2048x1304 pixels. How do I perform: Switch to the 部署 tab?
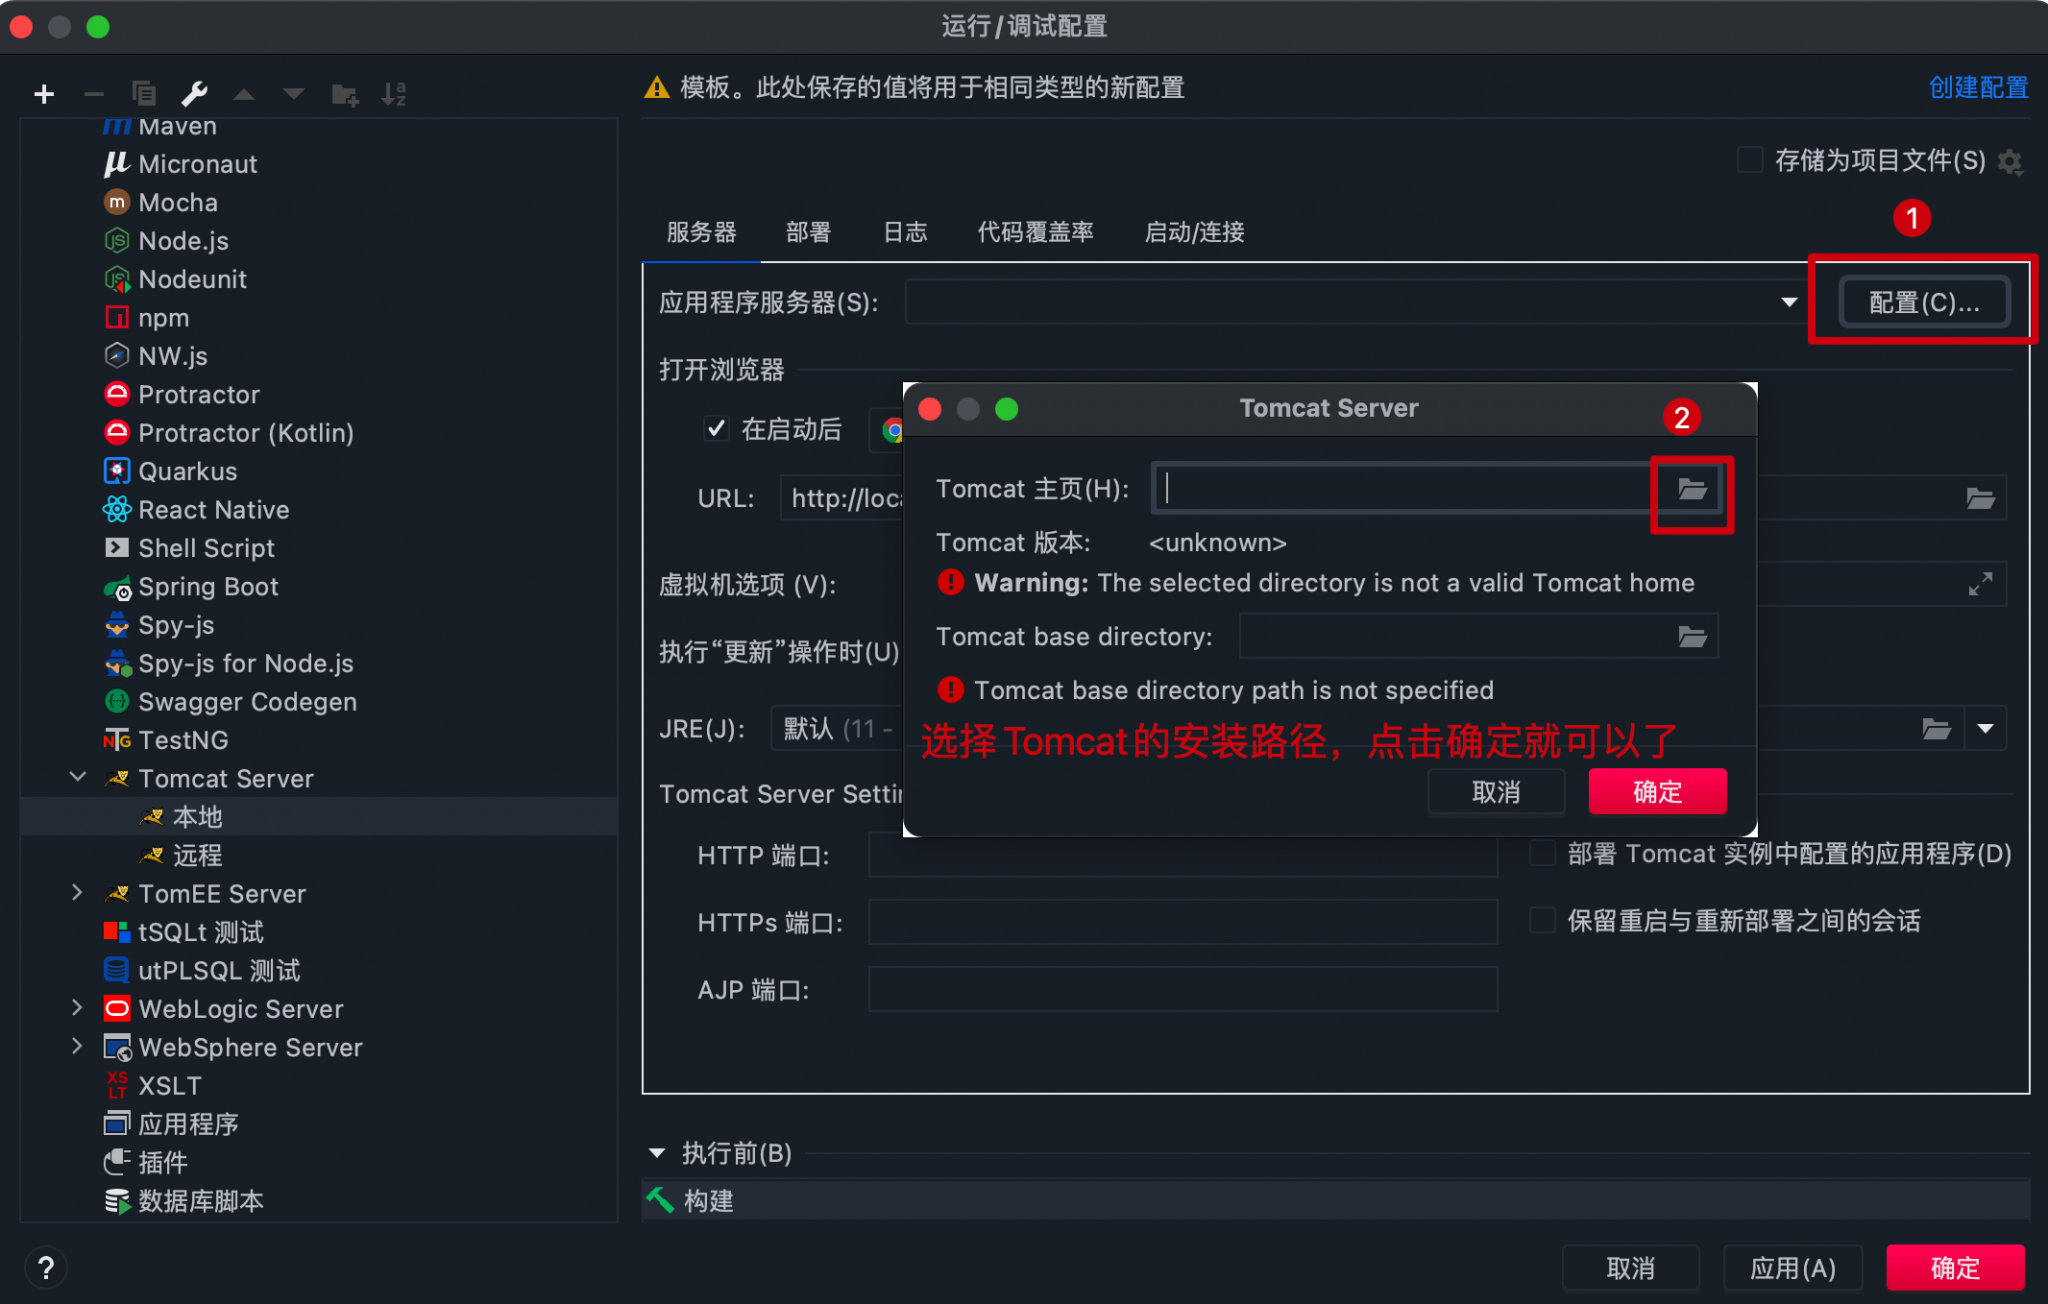coord(808,232)
